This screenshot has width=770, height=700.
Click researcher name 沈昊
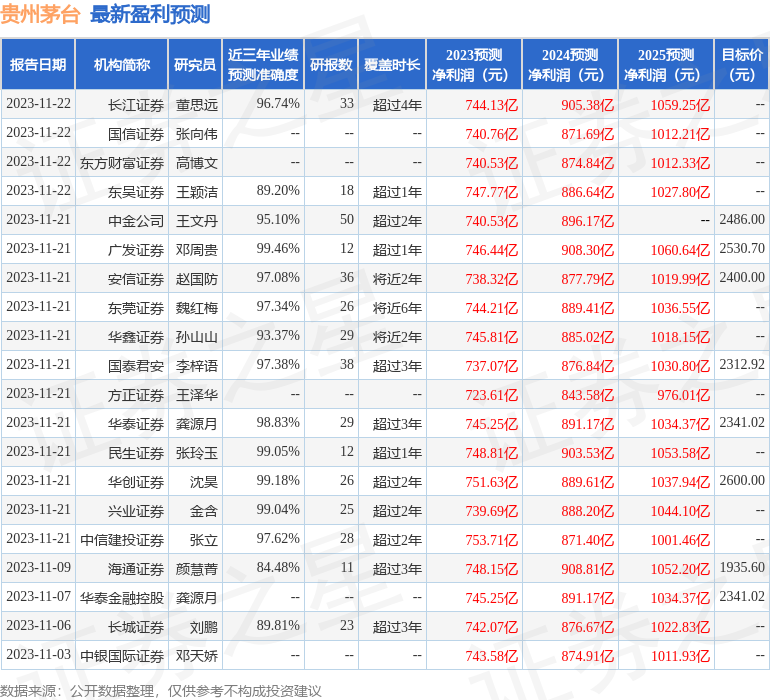click(204, 481)
